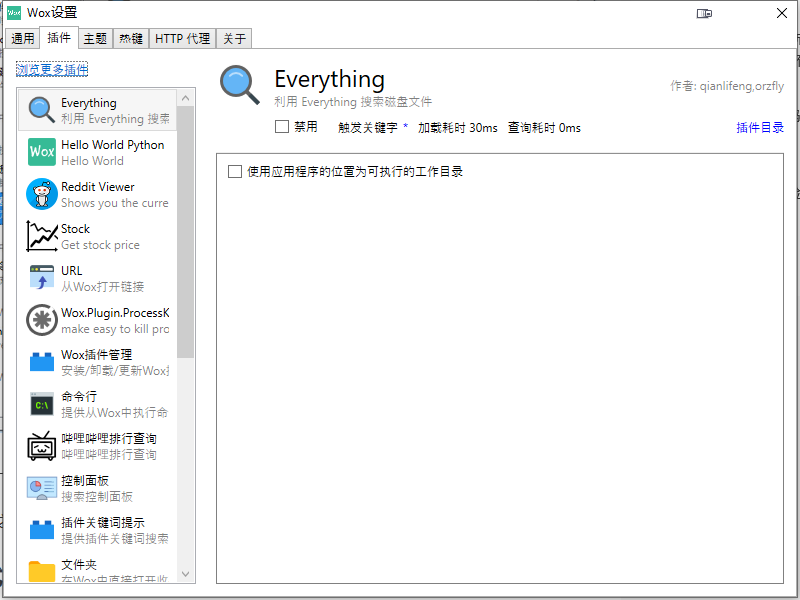The height and width of the screenshot is (600, 800).
Task: Pick the URL plugin icon
Action: click(41, 278)
